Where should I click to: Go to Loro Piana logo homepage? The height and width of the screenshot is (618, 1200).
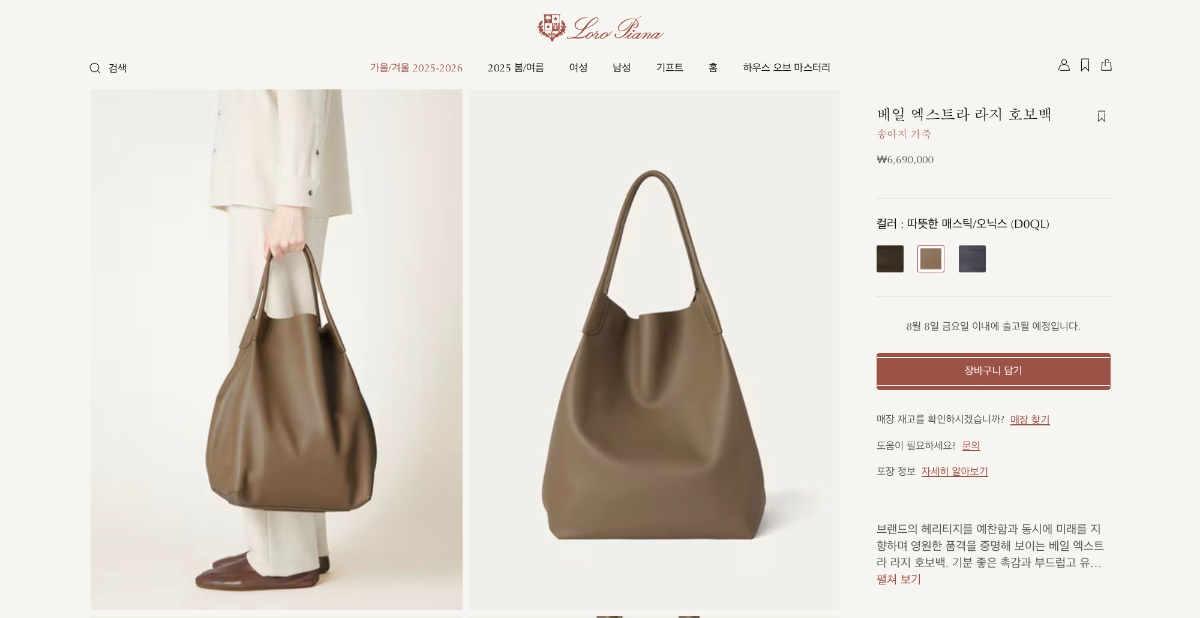click(600, 27)
